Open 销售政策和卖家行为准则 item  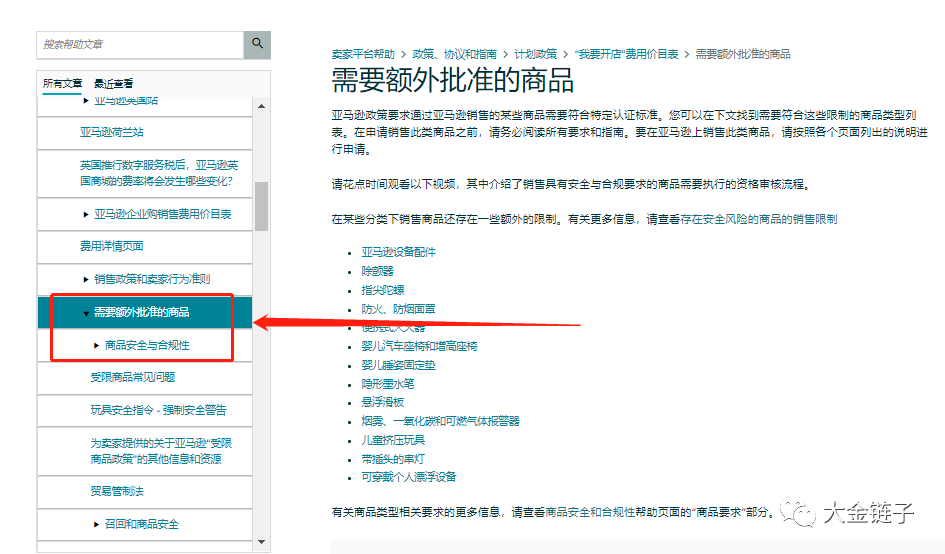click(x=152, y=279)
